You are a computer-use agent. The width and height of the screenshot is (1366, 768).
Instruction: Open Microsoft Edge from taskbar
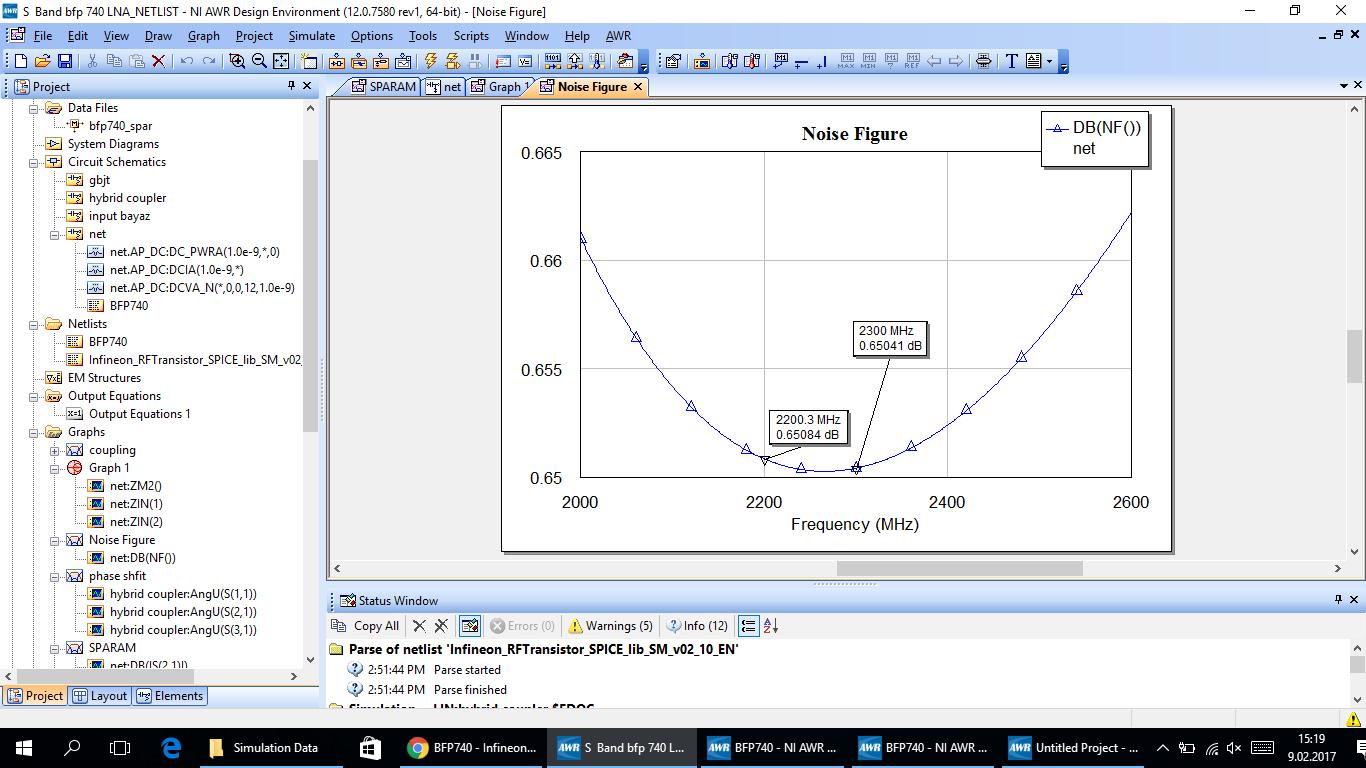point(171,747)
